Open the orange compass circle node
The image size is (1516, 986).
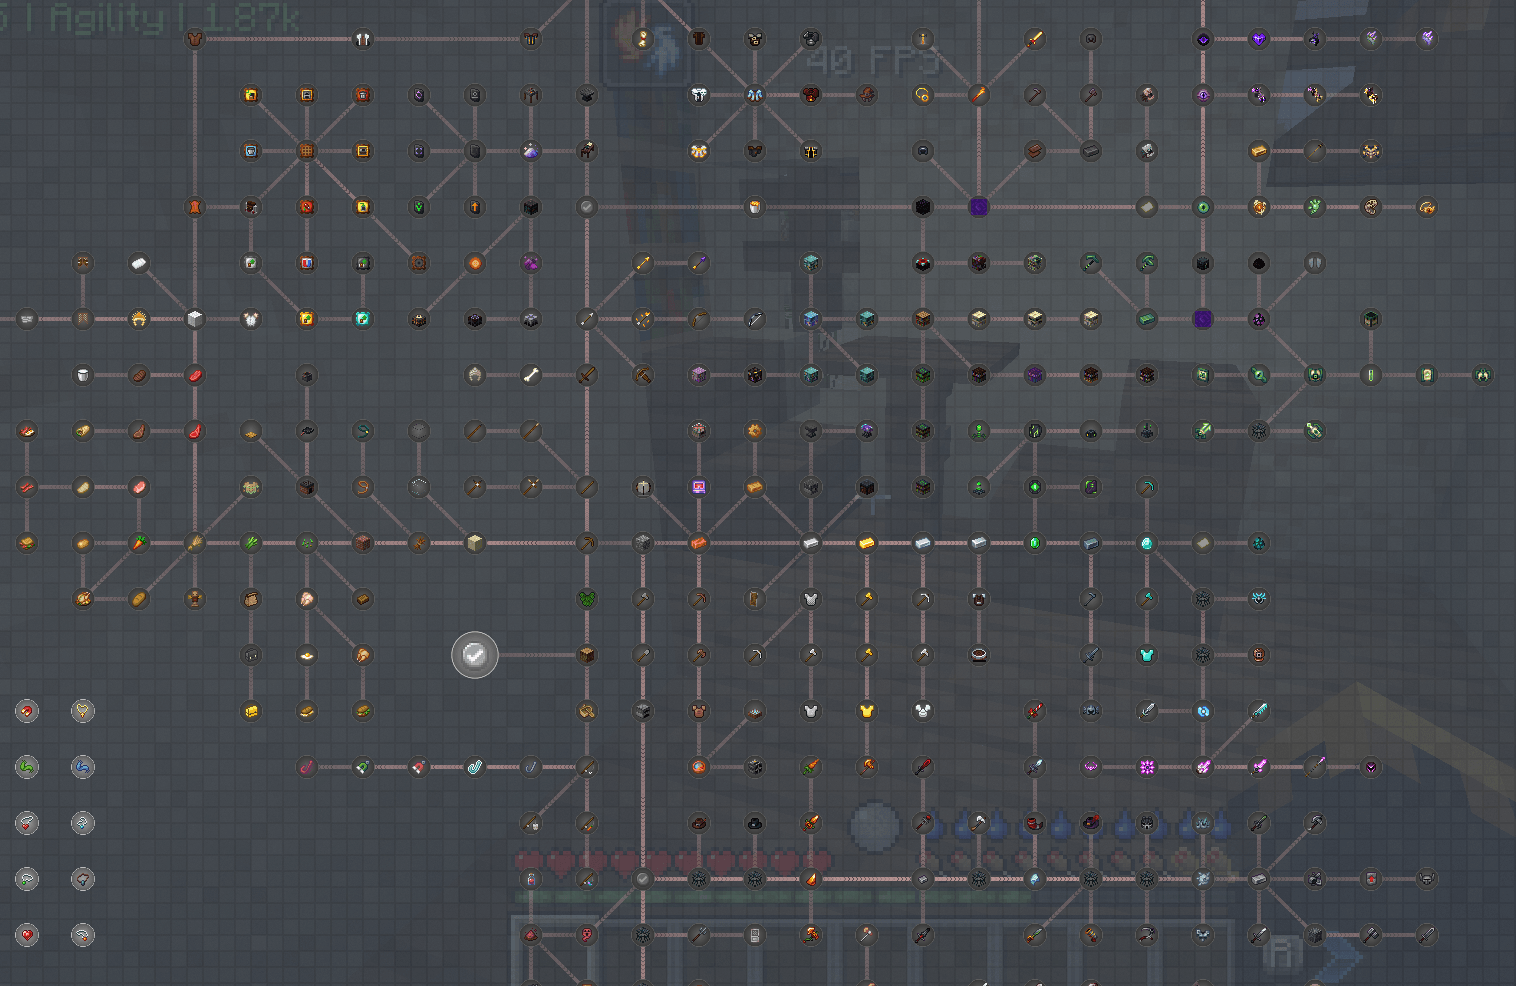click(x=699, y=767)
